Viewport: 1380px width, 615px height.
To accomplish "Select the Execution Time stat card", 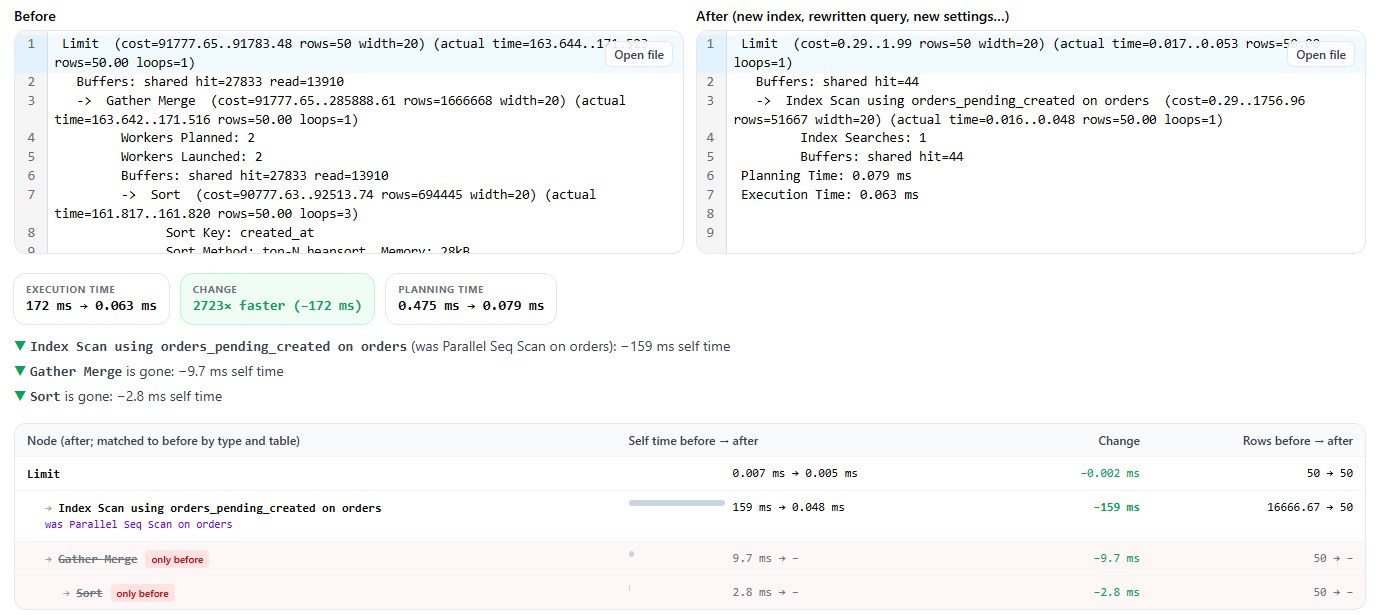I will (x=92, y=299).
